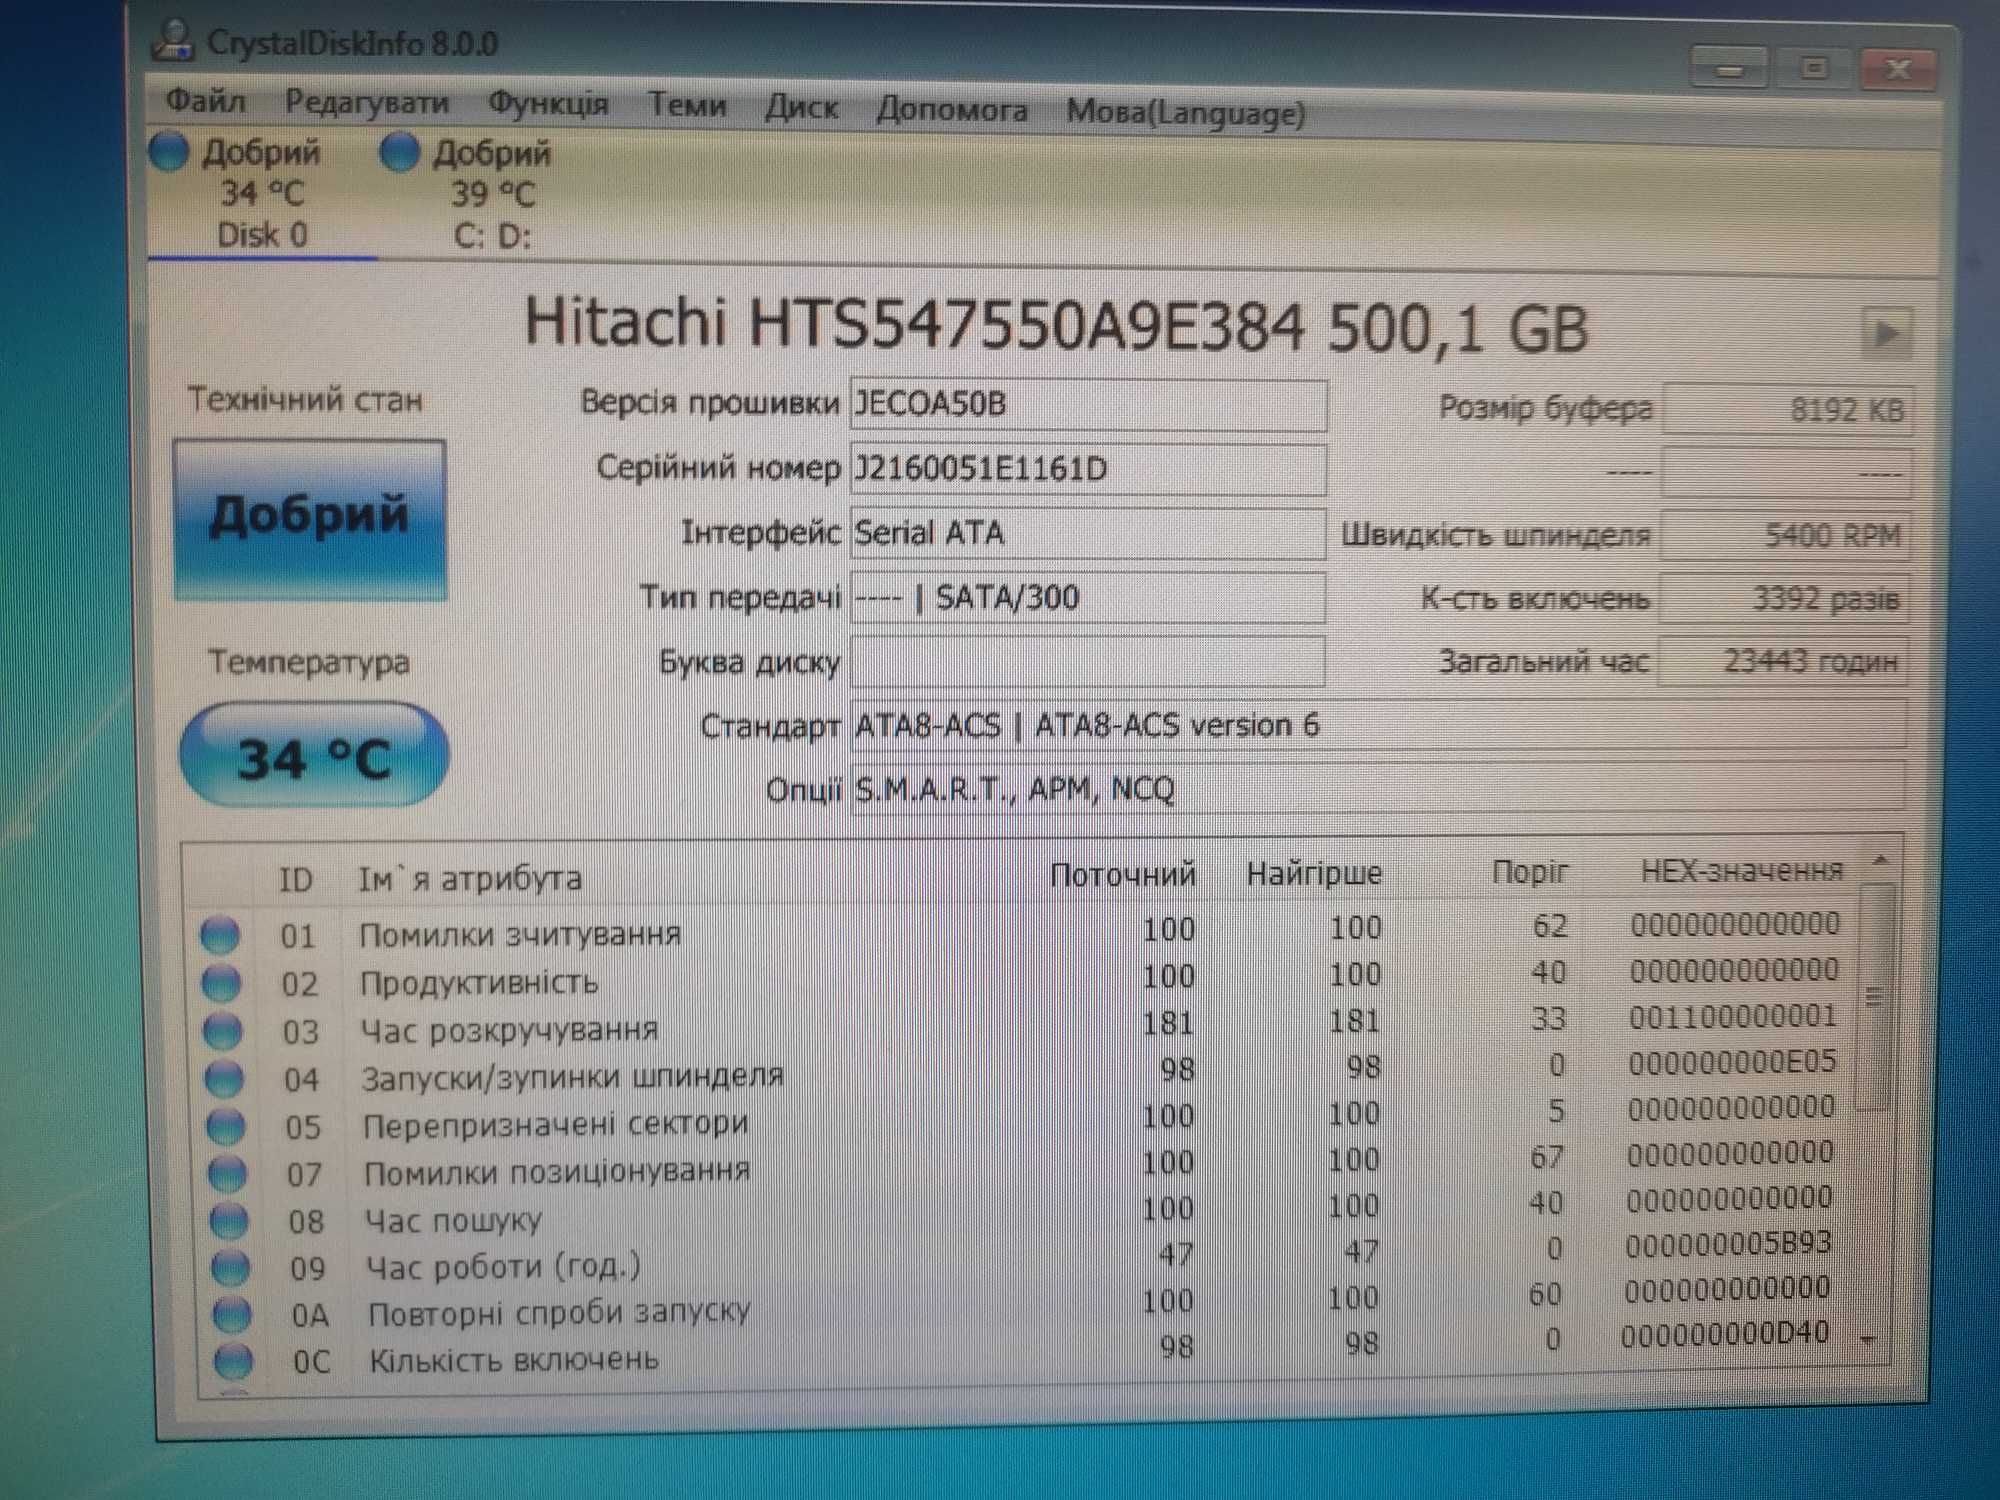Click the 34 °C temperature button
Screen dimensions: 2000x1500
[x=314, y=756]
